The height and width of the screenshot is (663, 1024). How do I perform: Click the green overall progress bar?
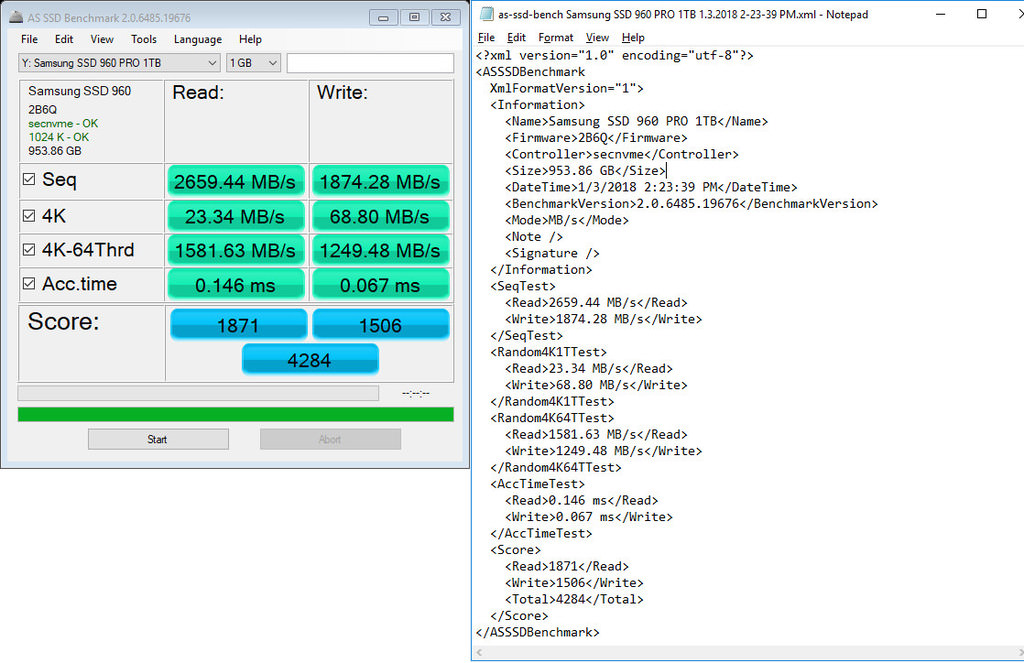point(236,414)
